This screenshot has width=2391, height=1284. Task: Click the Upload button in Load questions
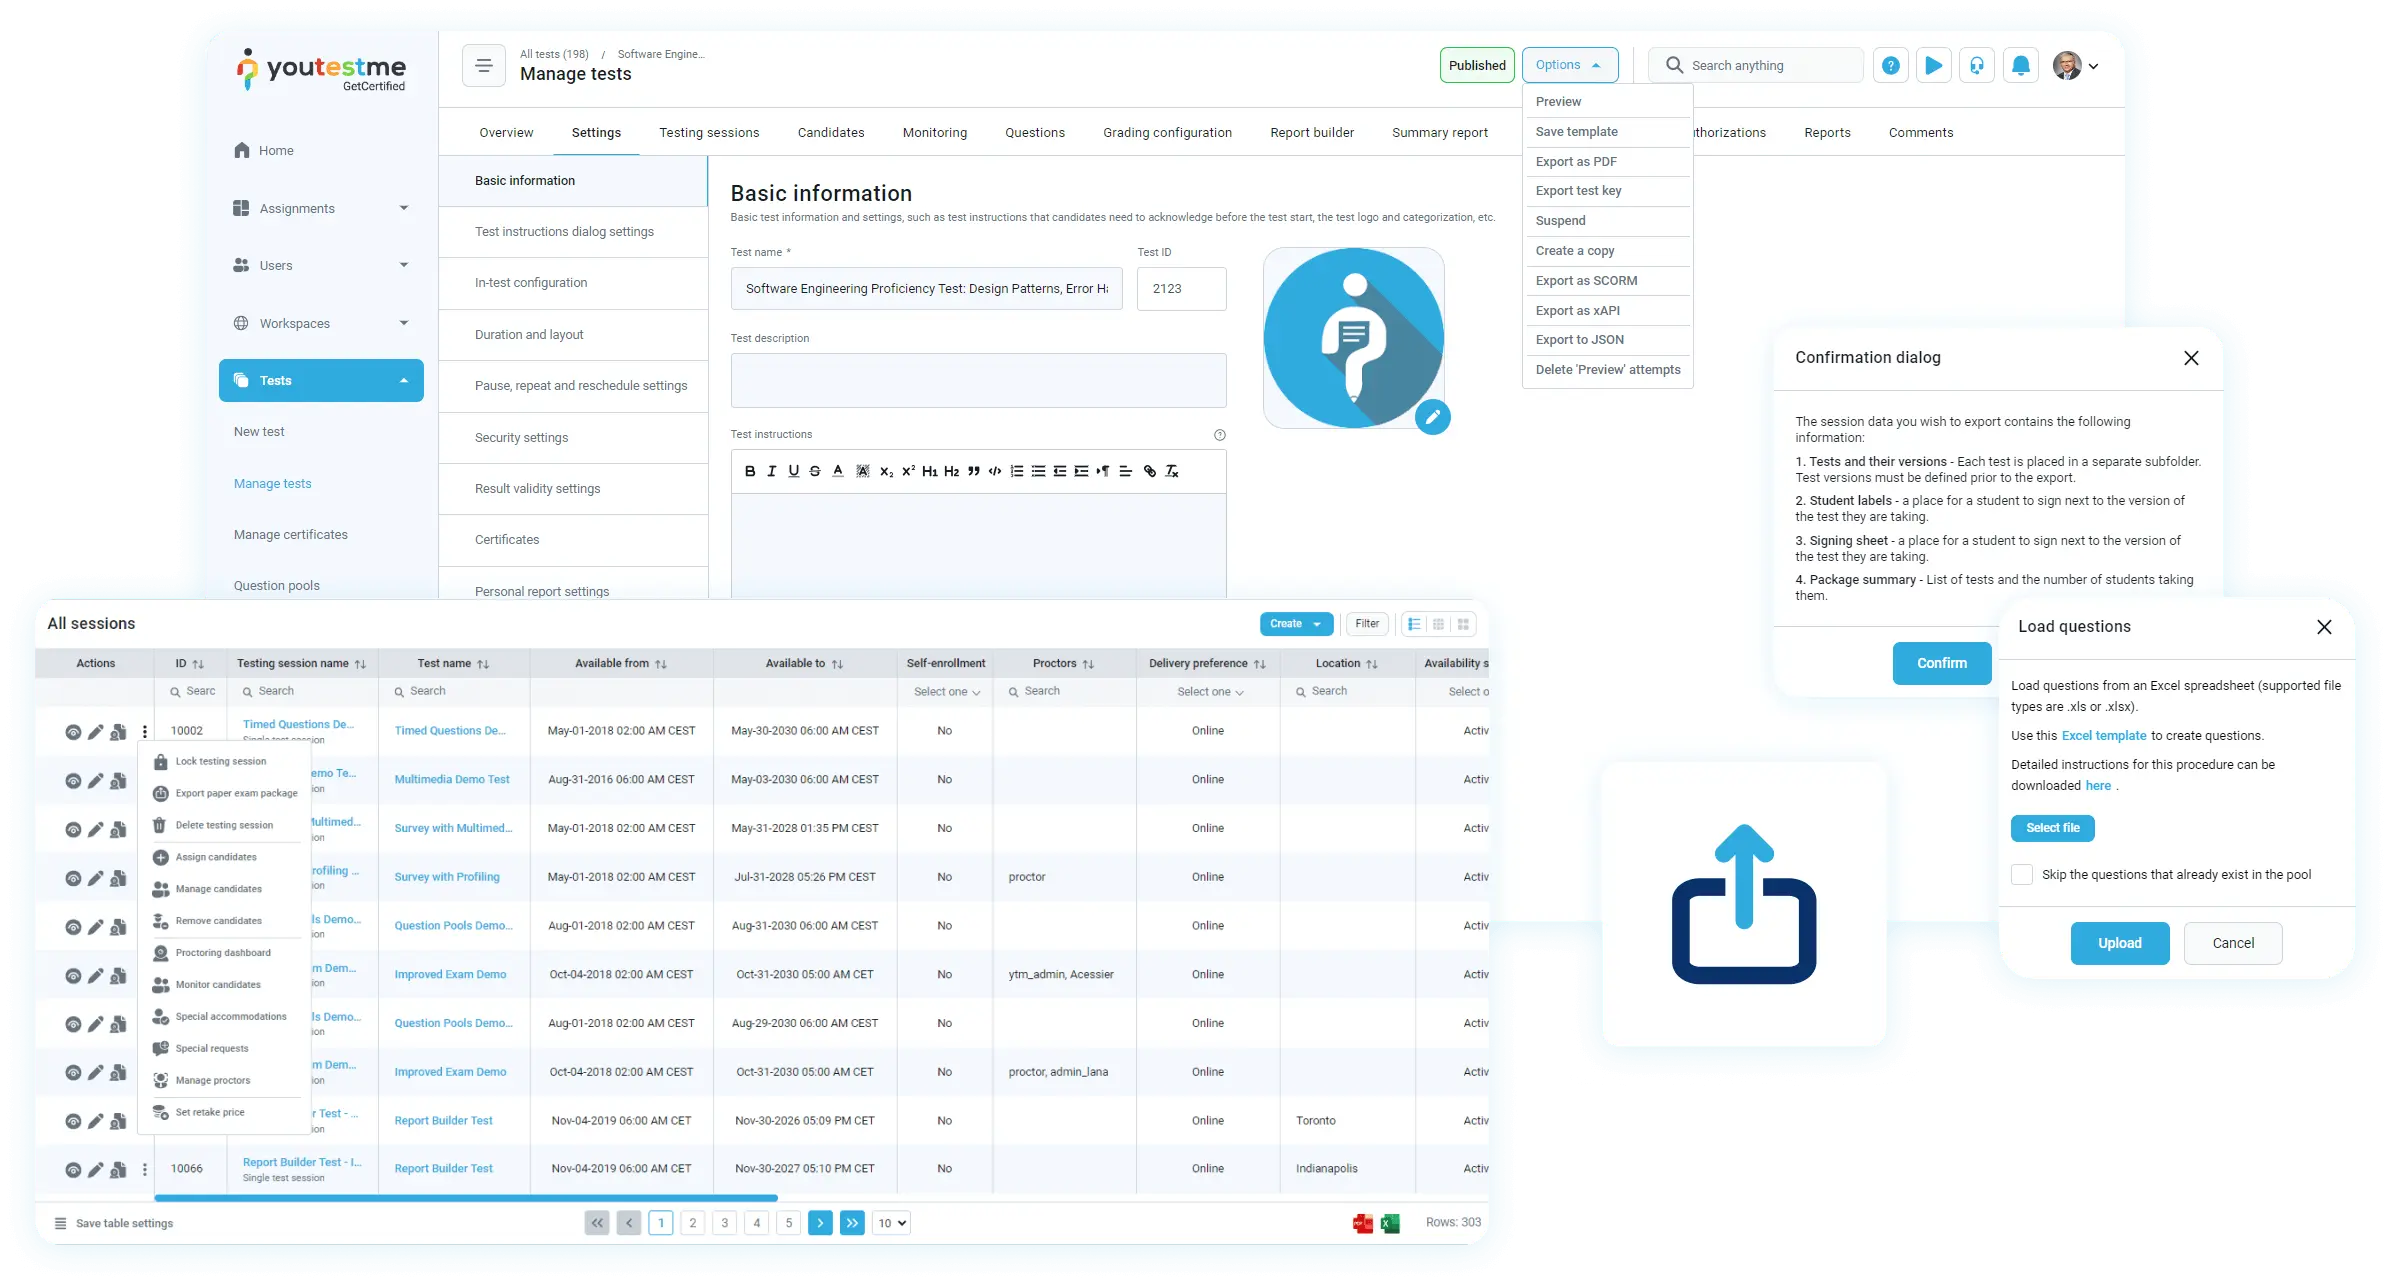[x=2119, y=943]
